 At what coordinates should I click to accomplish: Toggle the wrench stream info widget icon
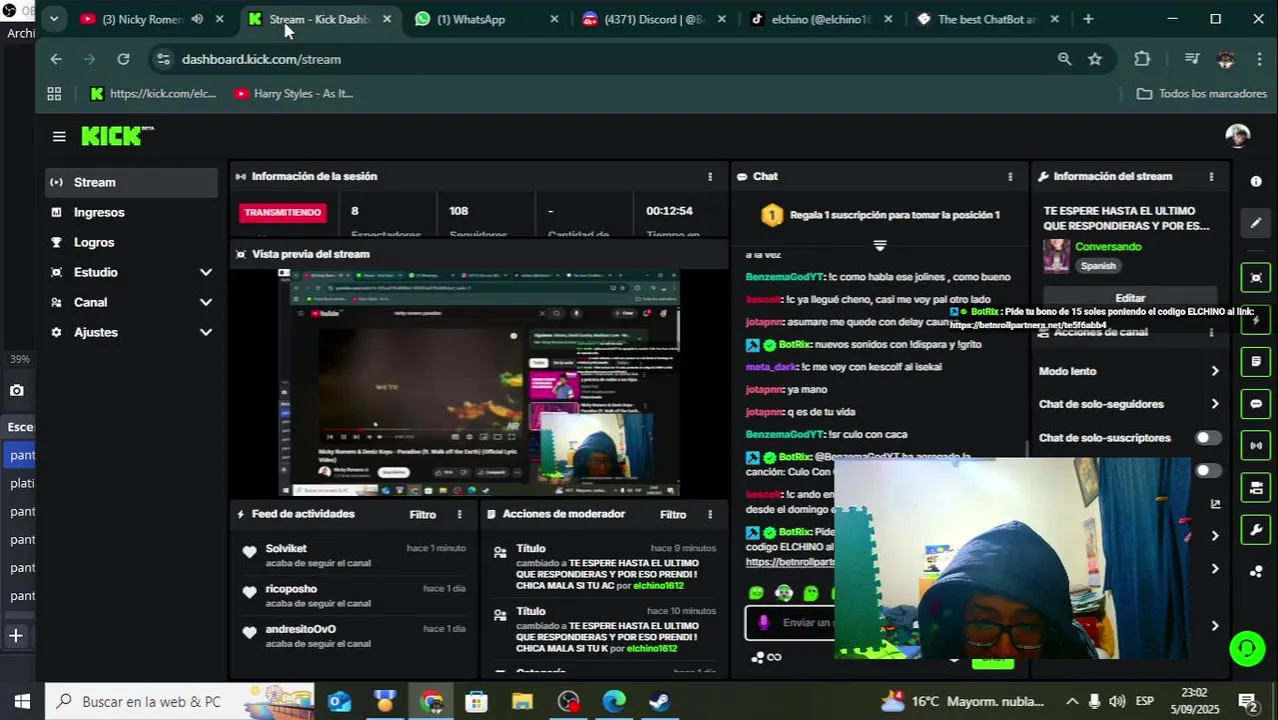1256,529
